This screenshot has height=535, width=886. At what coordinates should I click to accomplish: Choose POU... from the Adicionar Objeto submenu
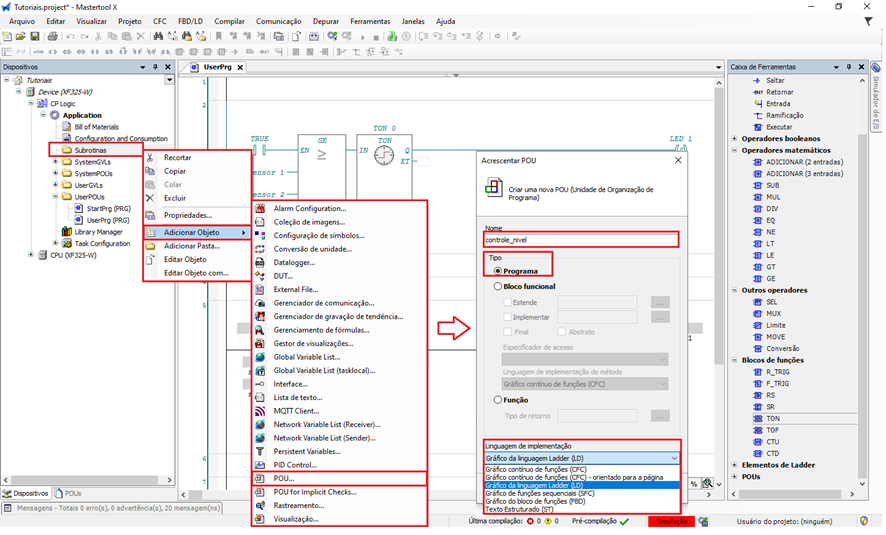point(283,479)
